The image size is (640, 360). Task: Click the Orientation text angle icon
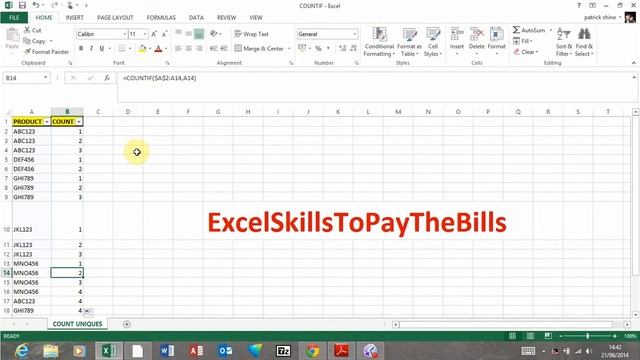point(214,34)
